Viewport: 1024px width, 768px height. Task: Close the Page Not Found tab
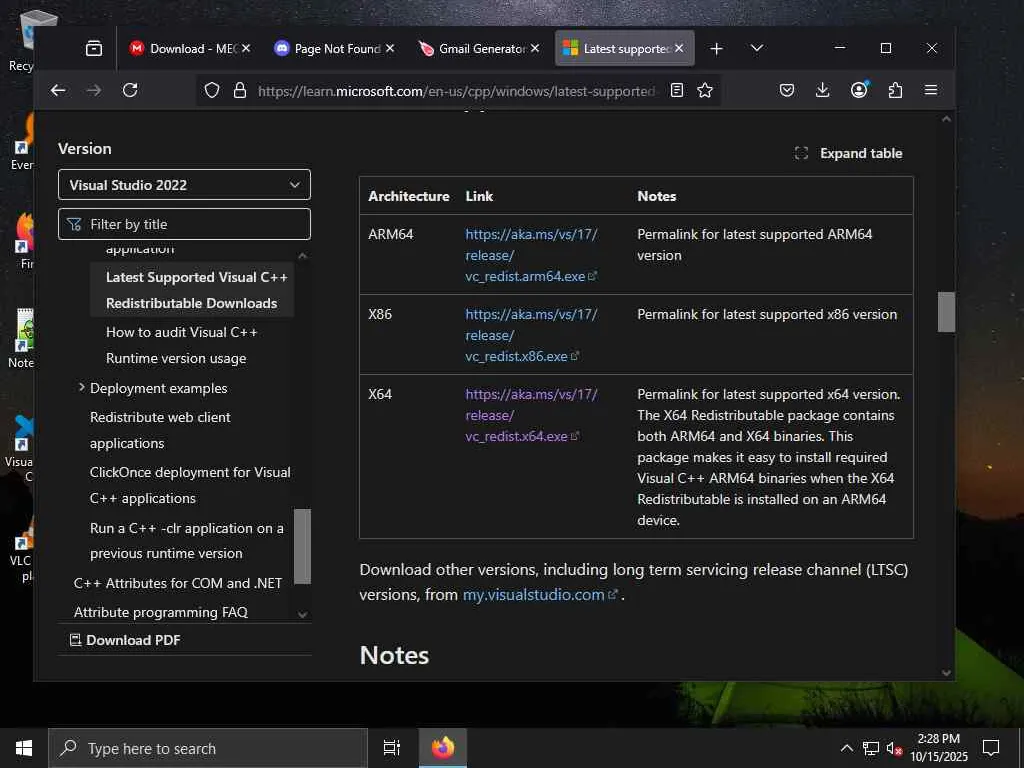390,48
